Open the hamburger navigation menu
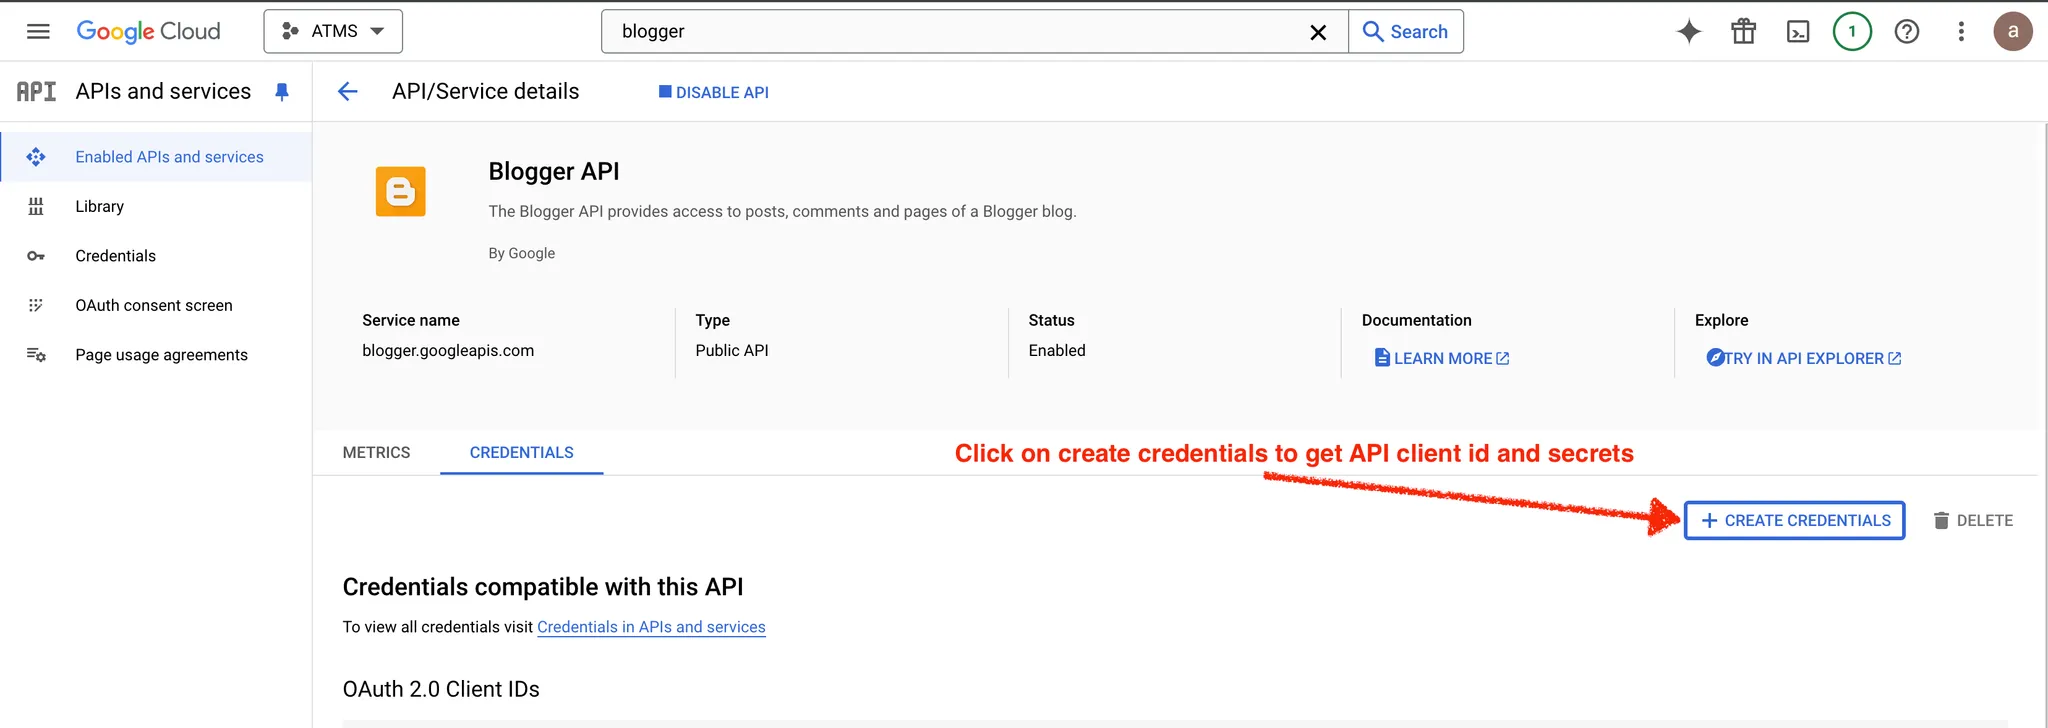 (38, 31)
